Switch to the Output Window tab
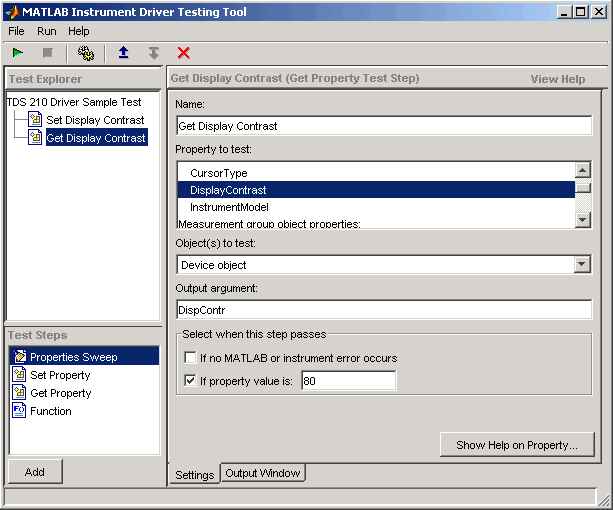Image resolution: width=613 pixels, height=510 pixels. [263, 473]
